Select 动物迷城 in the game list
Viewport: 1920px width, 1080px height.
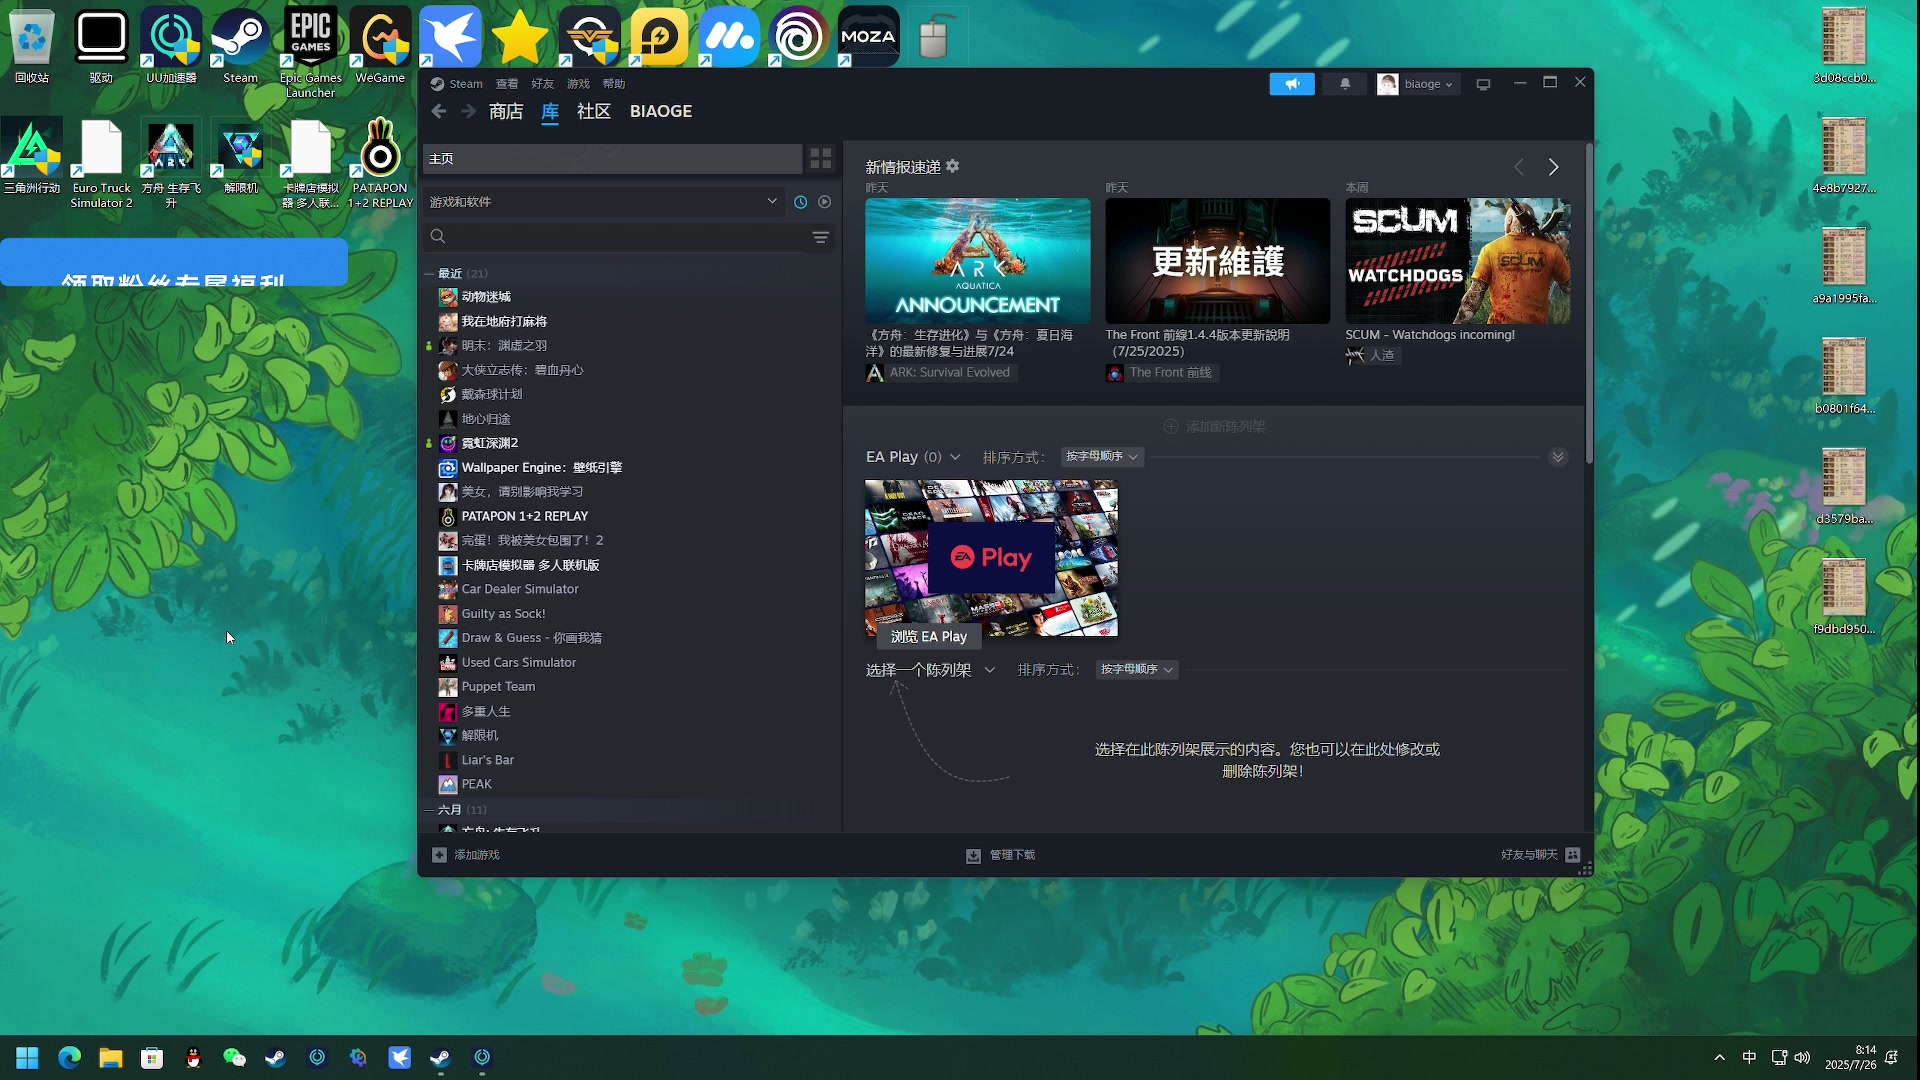486,297
